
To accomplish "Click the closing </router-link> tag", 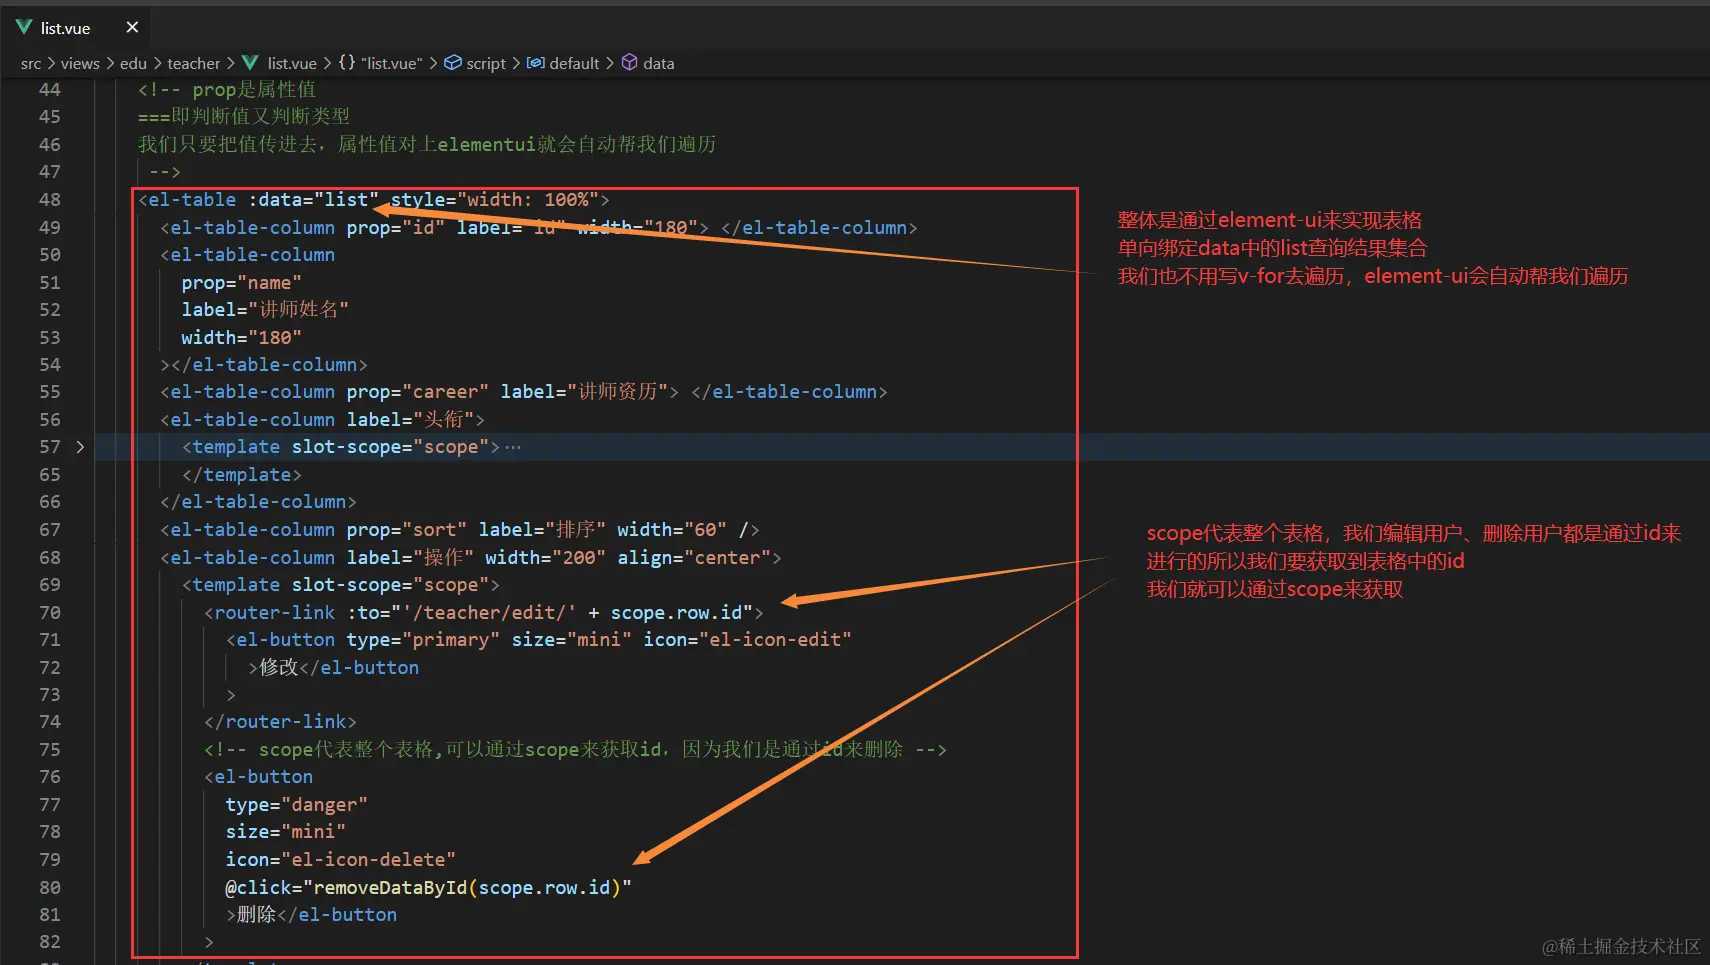I will click(280, 722).
